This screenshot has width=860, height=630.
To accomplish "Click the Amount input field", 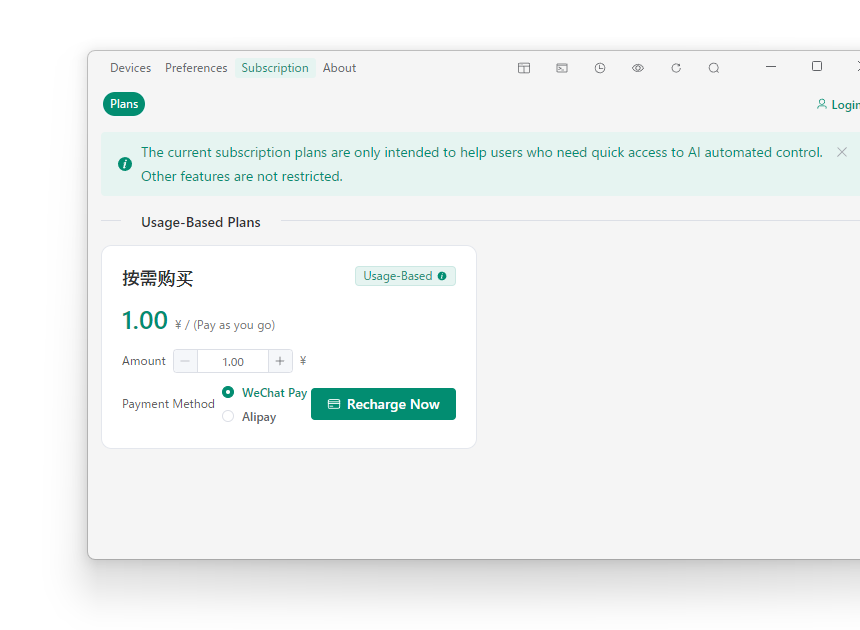I will [233, 361].
